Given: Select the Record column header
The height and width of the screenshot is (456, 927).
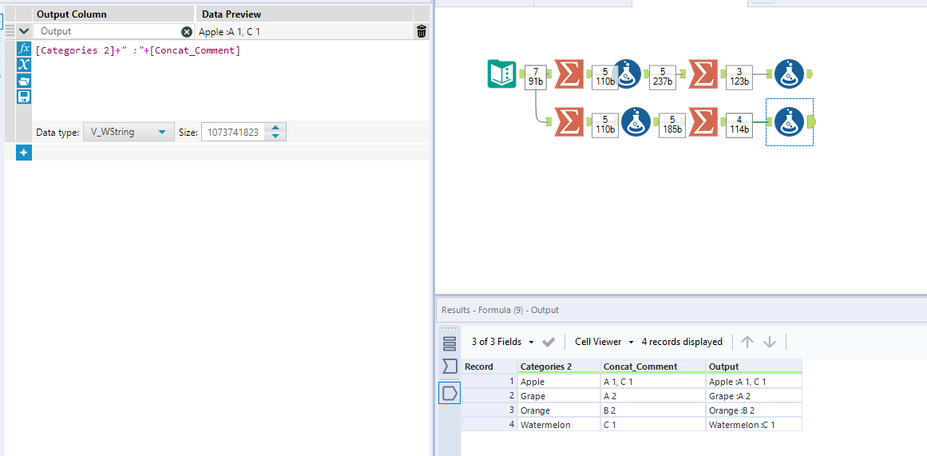Looking at the screenshot, I should (x=489, y=367).
